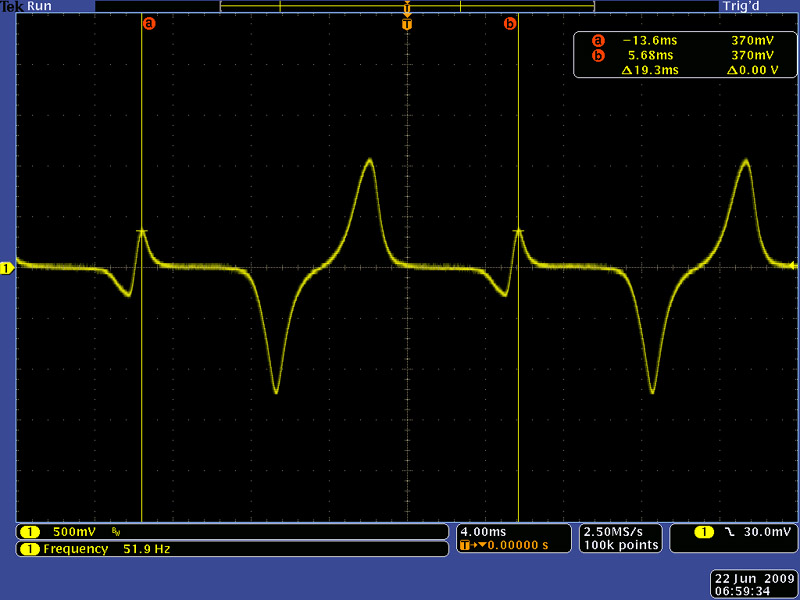Click channel 1 badge beside Frequency measurement

pos(30,549)
